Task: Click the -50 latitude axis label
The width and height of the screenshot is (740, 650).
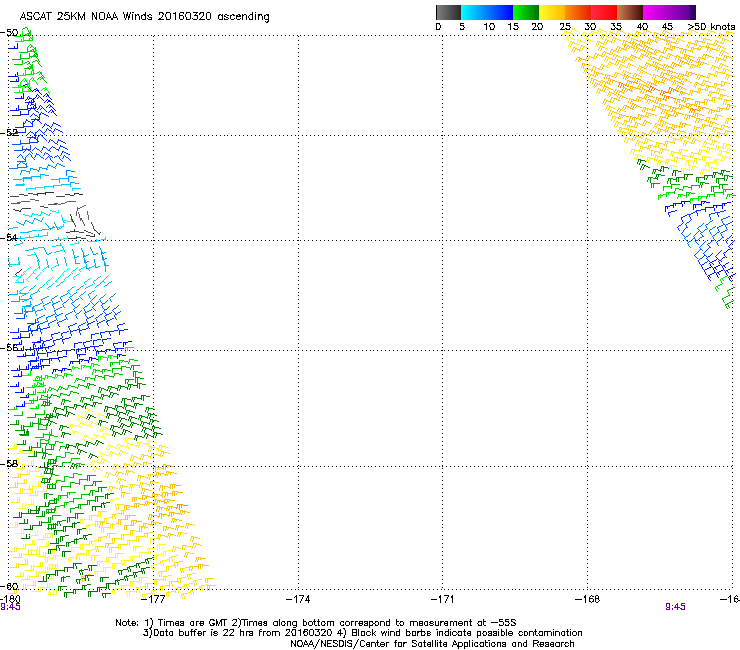Action: (9, 33)
